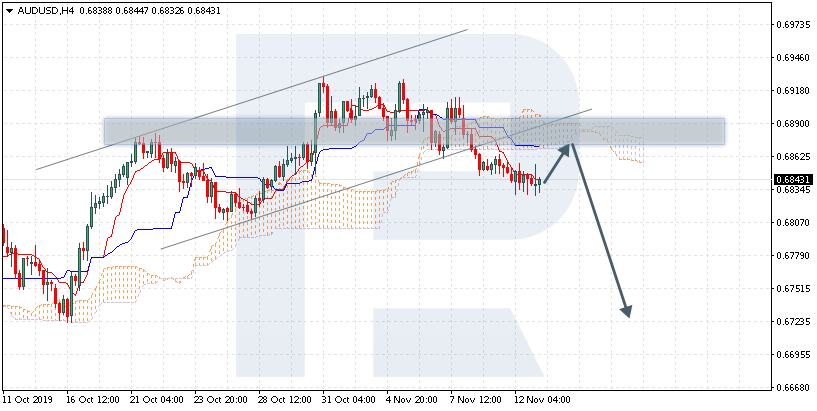Click the 31 Oct 04:00 time label
817x411 pixels.
[347, 400]
